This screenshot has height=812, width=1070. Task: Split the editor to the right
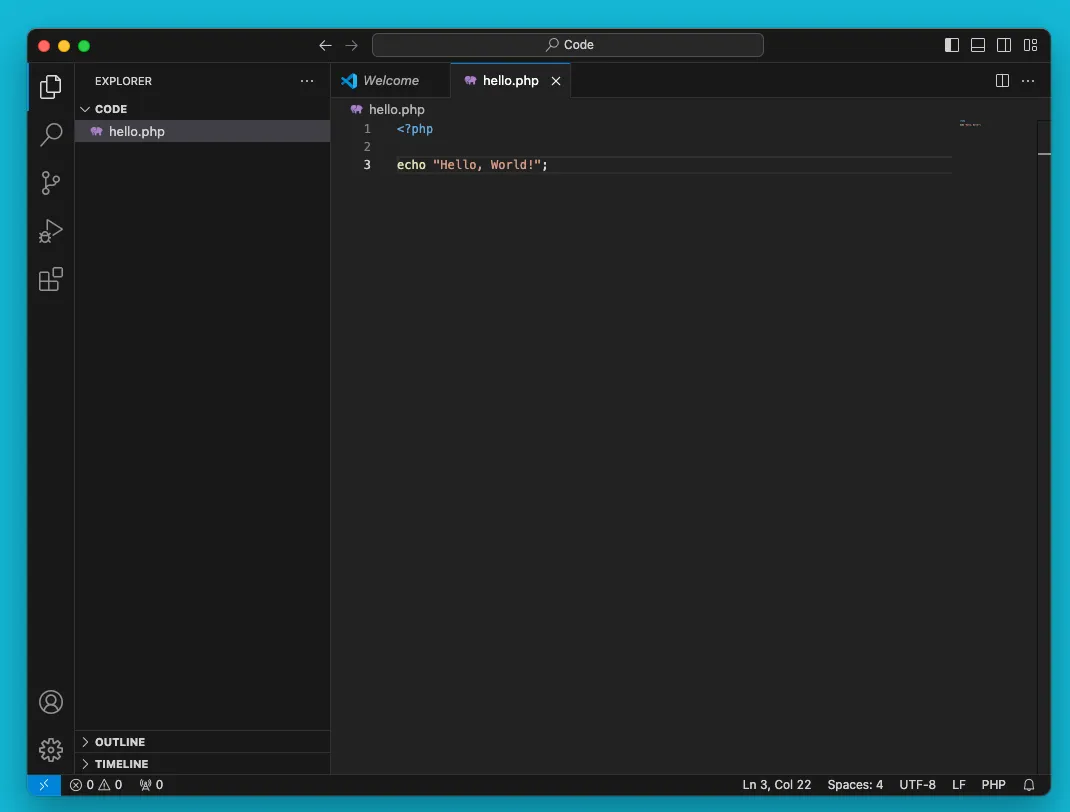click(x=1002, y=81)
